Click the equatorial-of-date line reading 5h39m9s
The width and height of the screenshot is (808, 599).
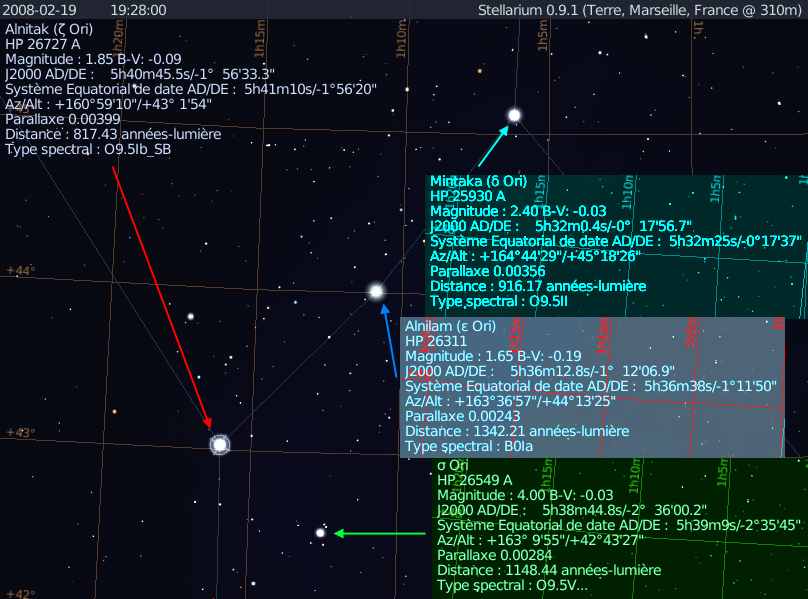(619, 525)
